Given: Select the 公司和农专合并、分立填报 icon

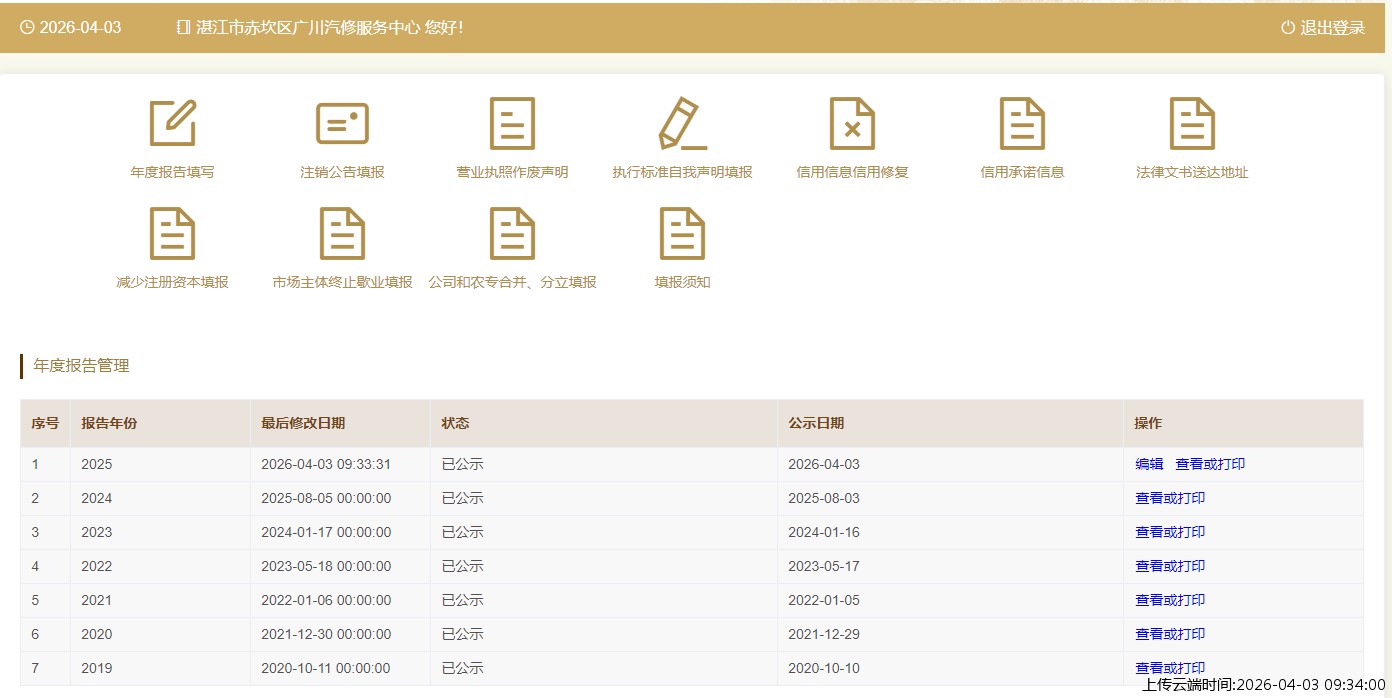Looking at the screenshot, I should 512,234.
